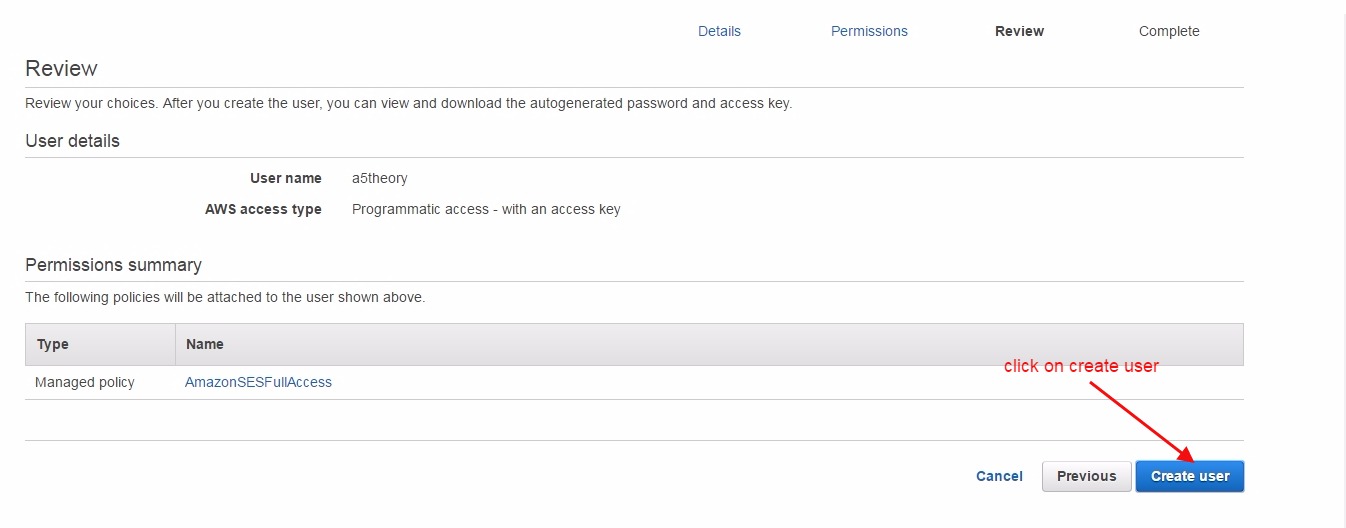Select the Managed policy table cell

(x=84, y=382)
